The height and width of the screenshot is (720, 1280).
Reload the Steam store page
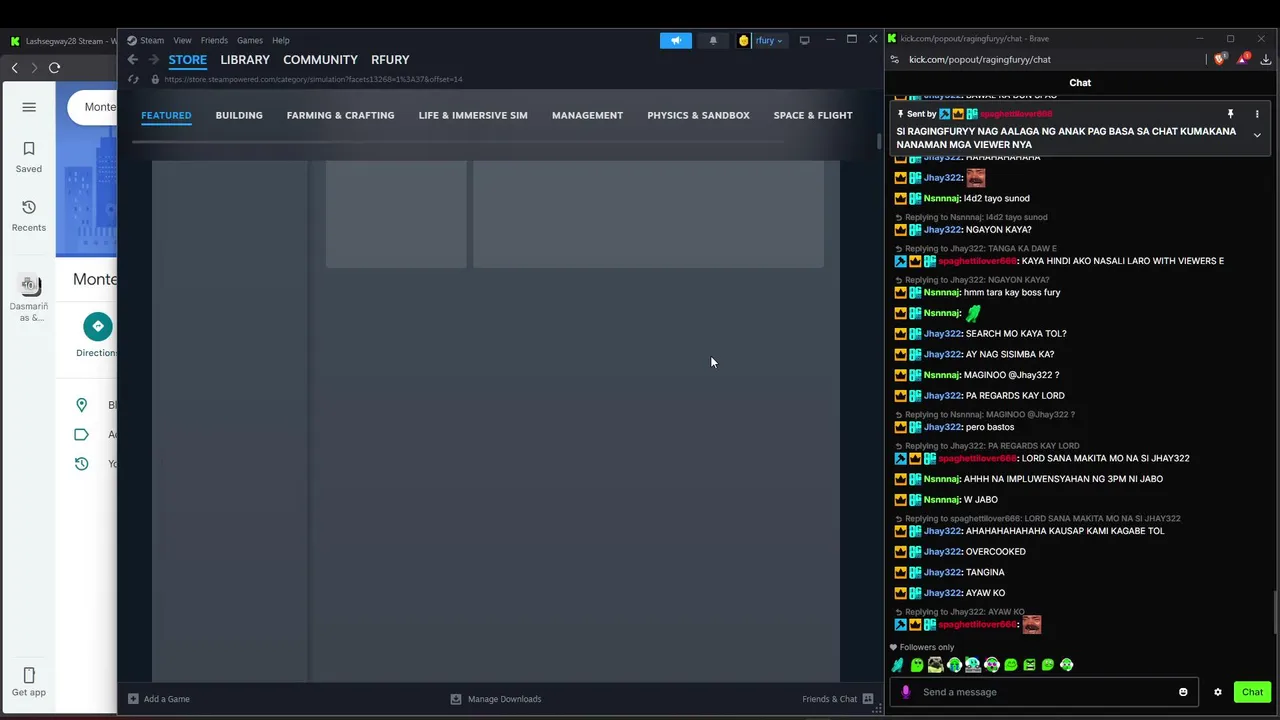tap(133, 79)
